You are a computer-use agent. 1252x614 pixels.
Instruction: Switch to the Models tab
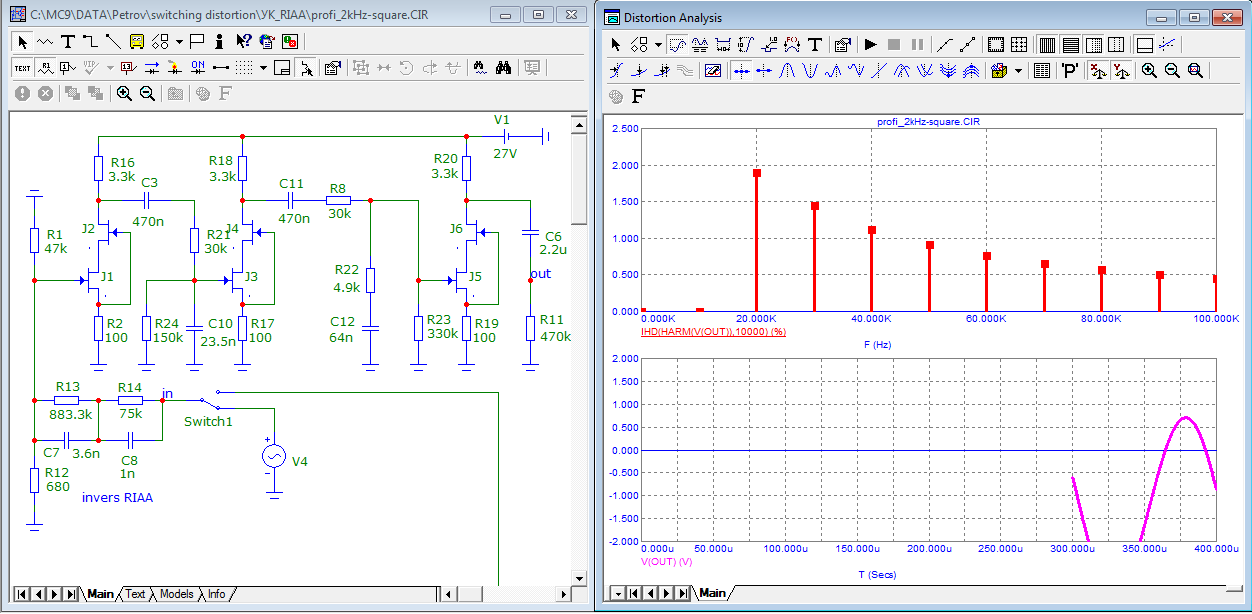[x=176, y=594]
